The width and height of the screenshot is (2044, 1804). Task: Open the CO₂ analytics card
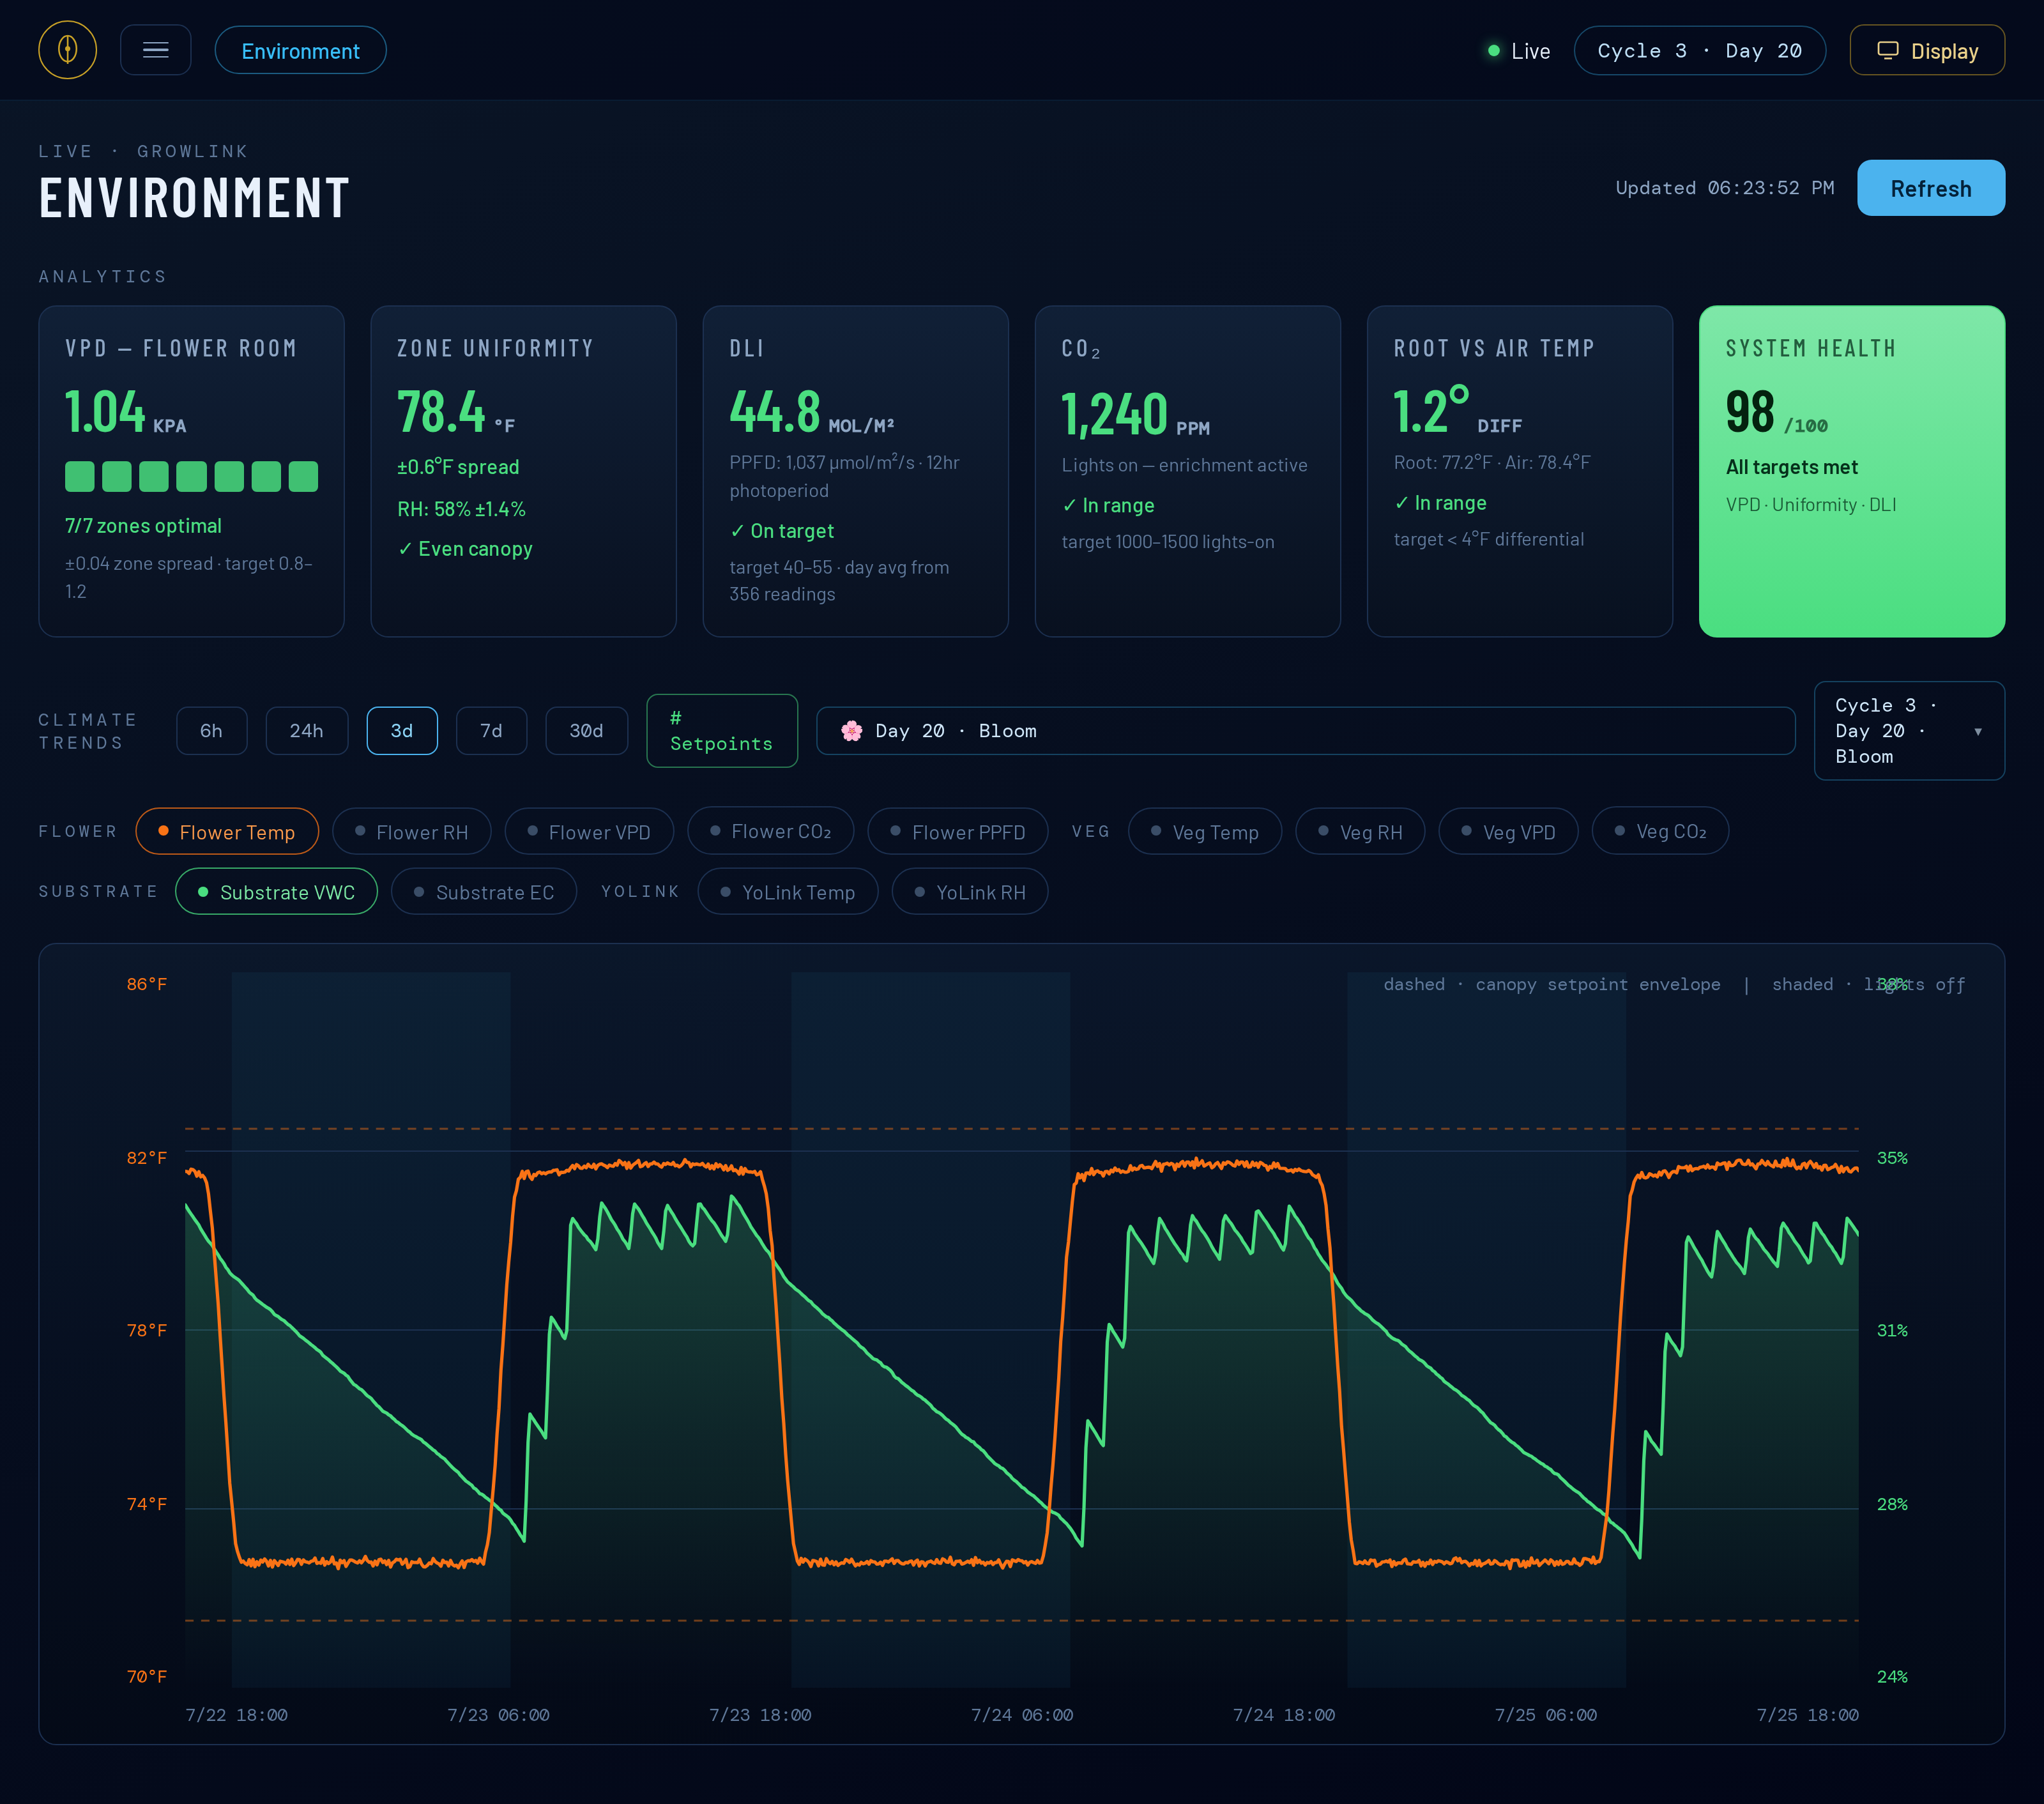(1188, 471)
